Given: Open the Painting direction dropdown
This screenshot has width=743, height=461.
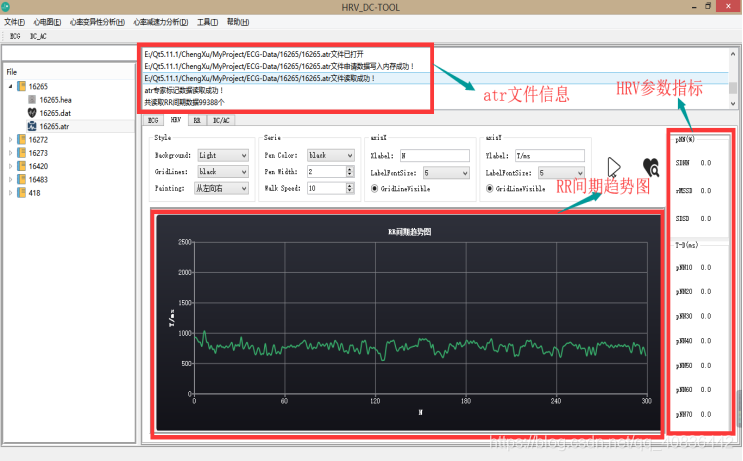Looking at the screenshot, I should click(x=221, y=188).
